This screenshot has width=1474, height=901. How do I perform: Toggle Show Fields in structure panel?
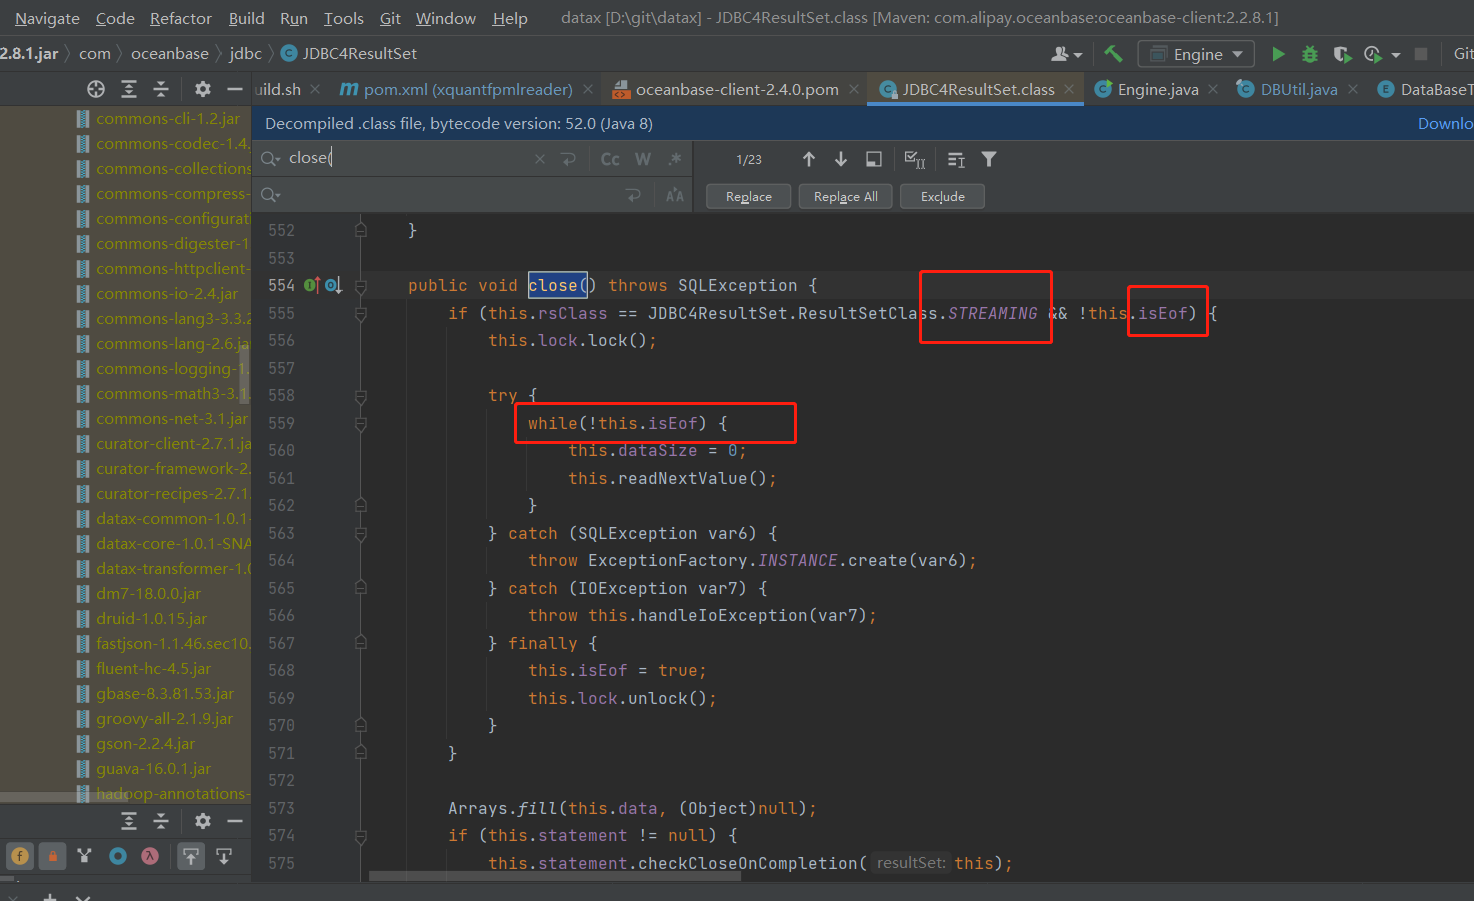tap(21, 856)
